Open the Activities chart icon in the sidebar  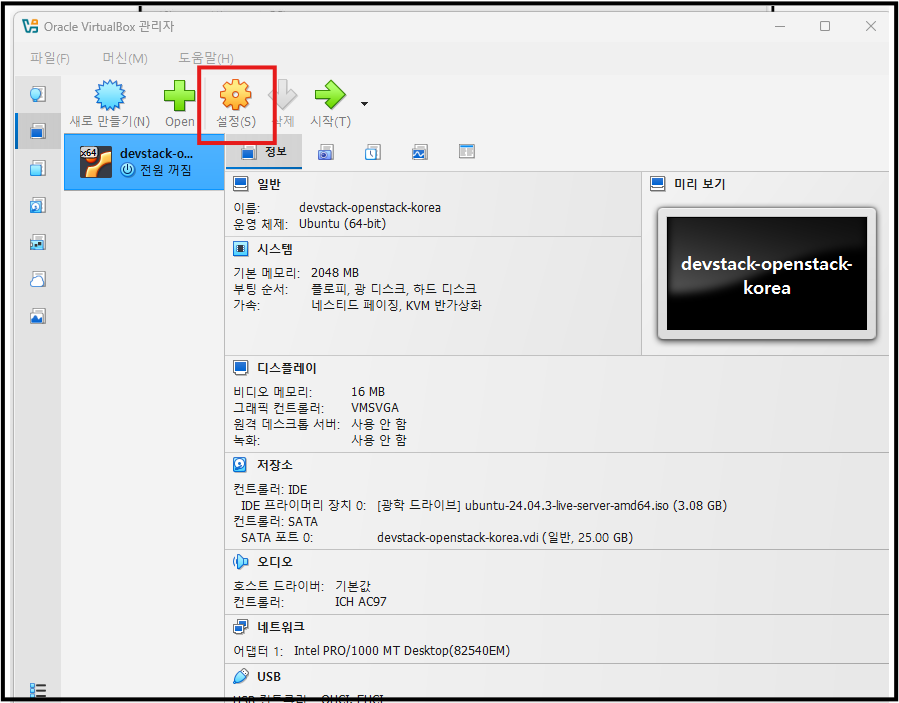tap(38, 316)
